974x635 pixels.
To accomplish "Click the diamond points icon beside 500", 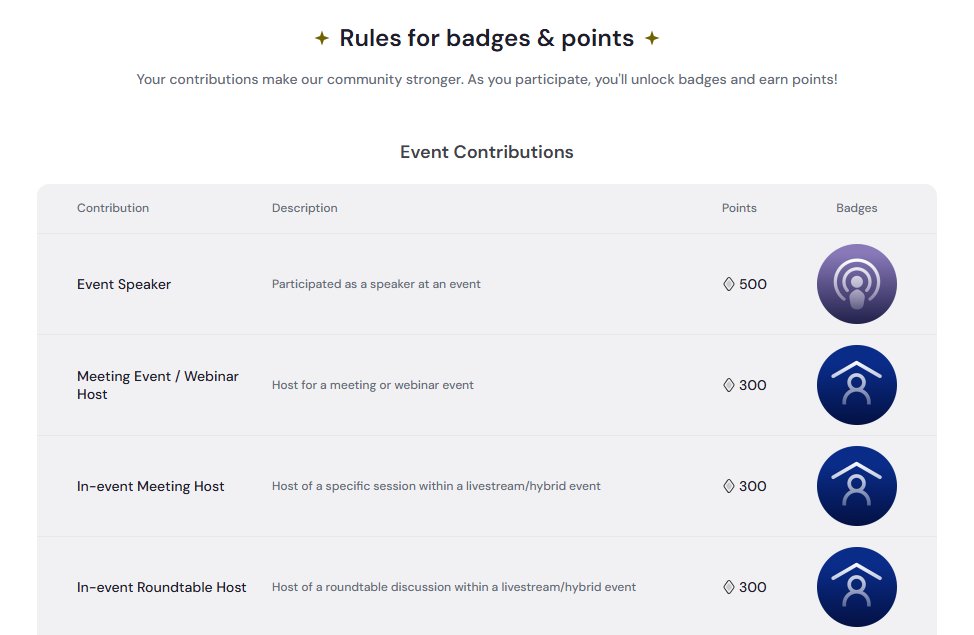I will coord(729,284).
